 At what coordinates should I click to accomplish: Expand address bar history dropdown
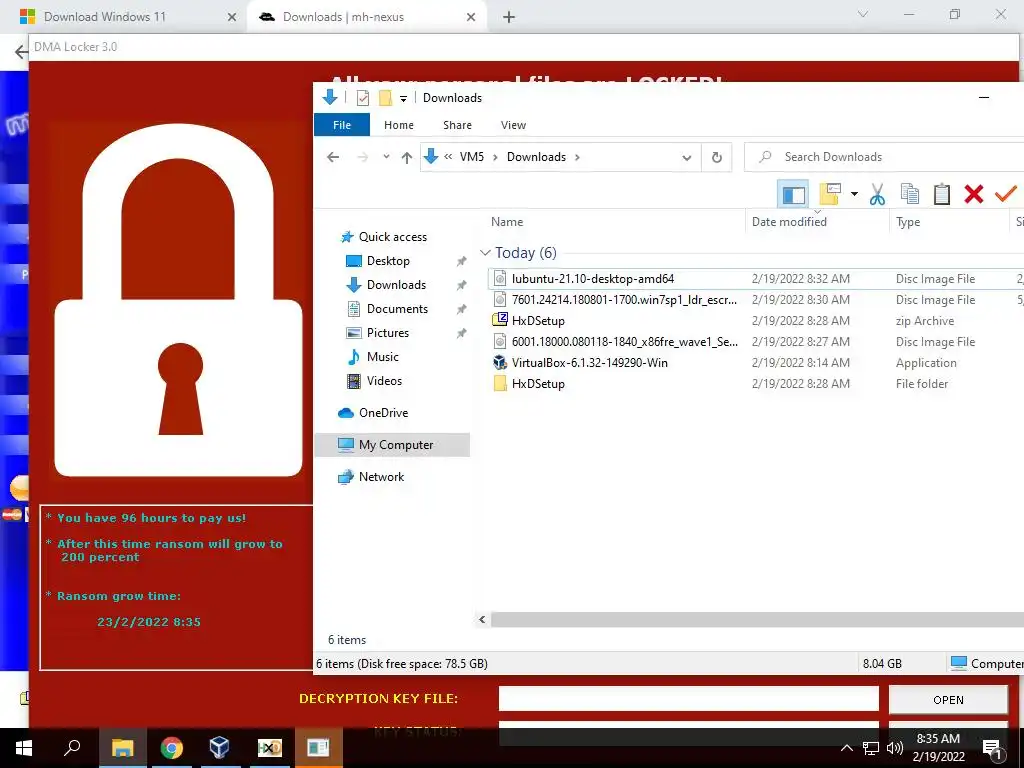[686, 157]
